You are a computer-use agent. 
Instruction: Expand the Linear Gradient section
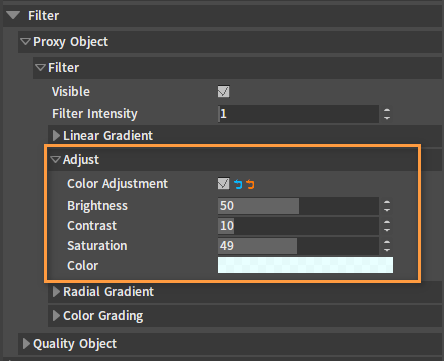coord(56,136)
